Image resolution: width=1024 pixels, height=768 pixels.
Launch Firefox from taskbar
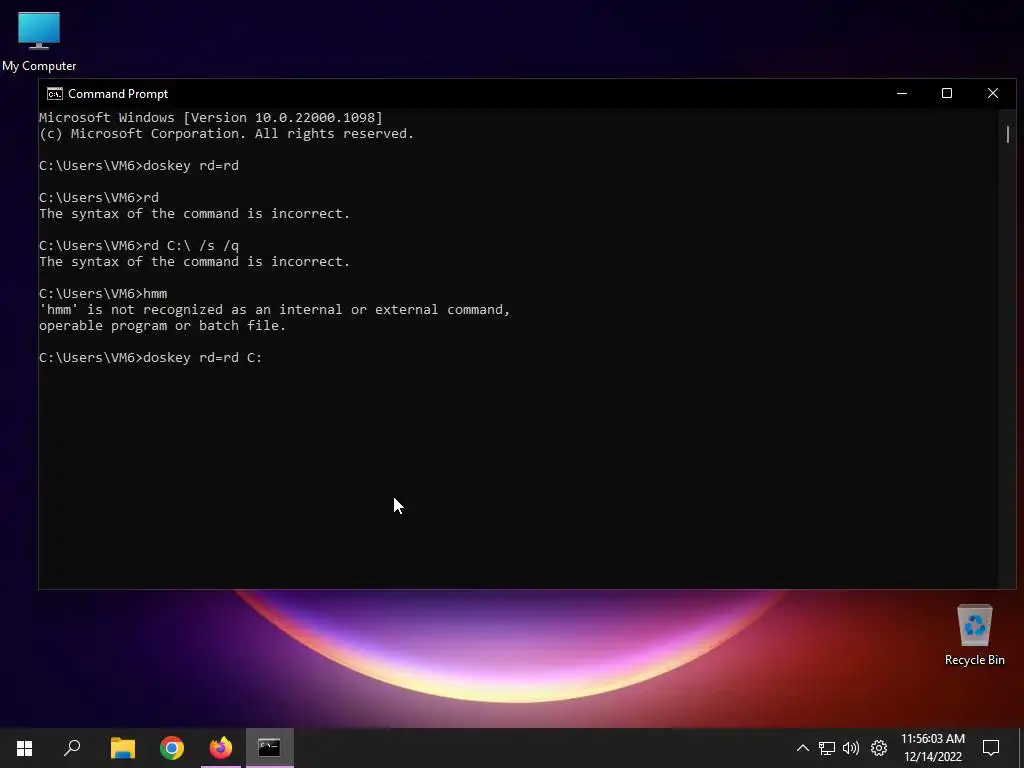[221, 748]
